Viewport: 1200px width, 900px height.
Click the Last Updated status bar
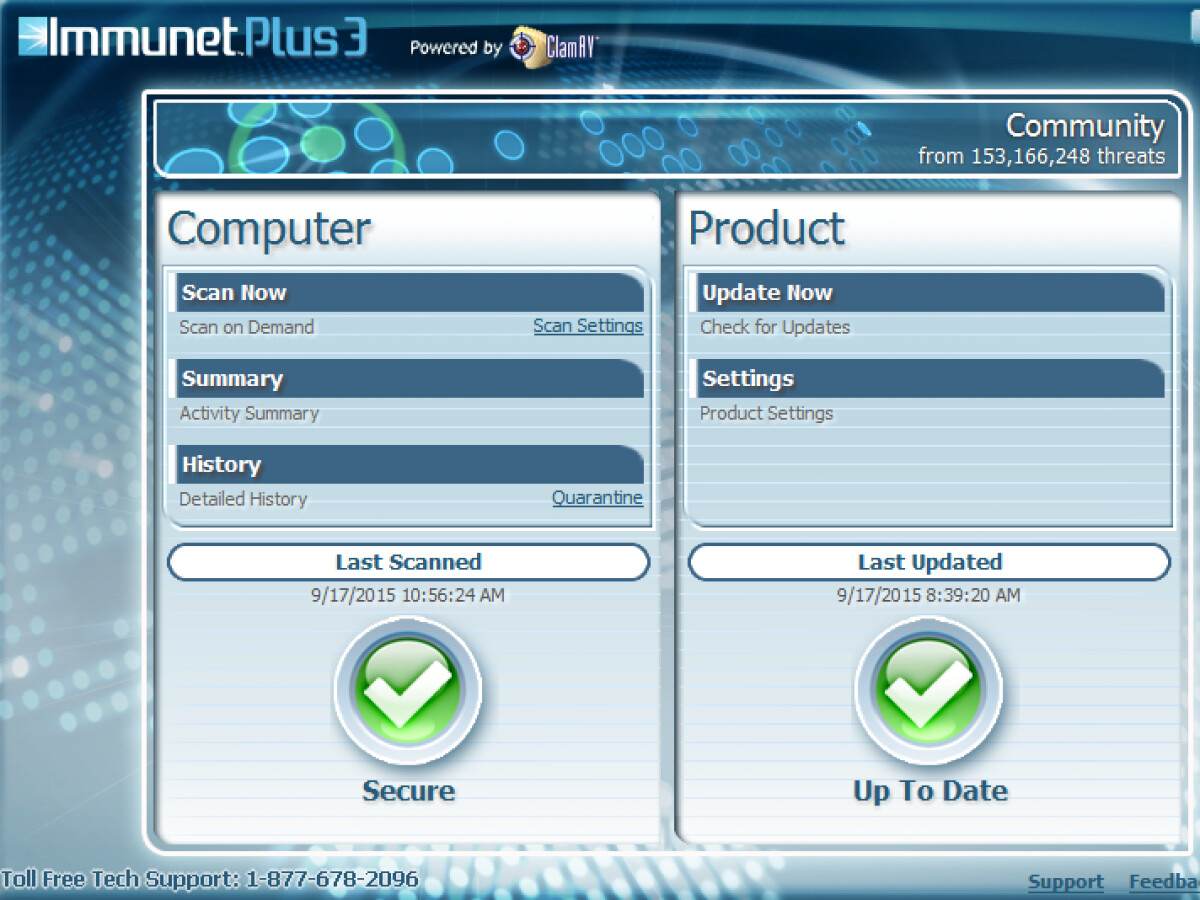click(x=929, y=562)
